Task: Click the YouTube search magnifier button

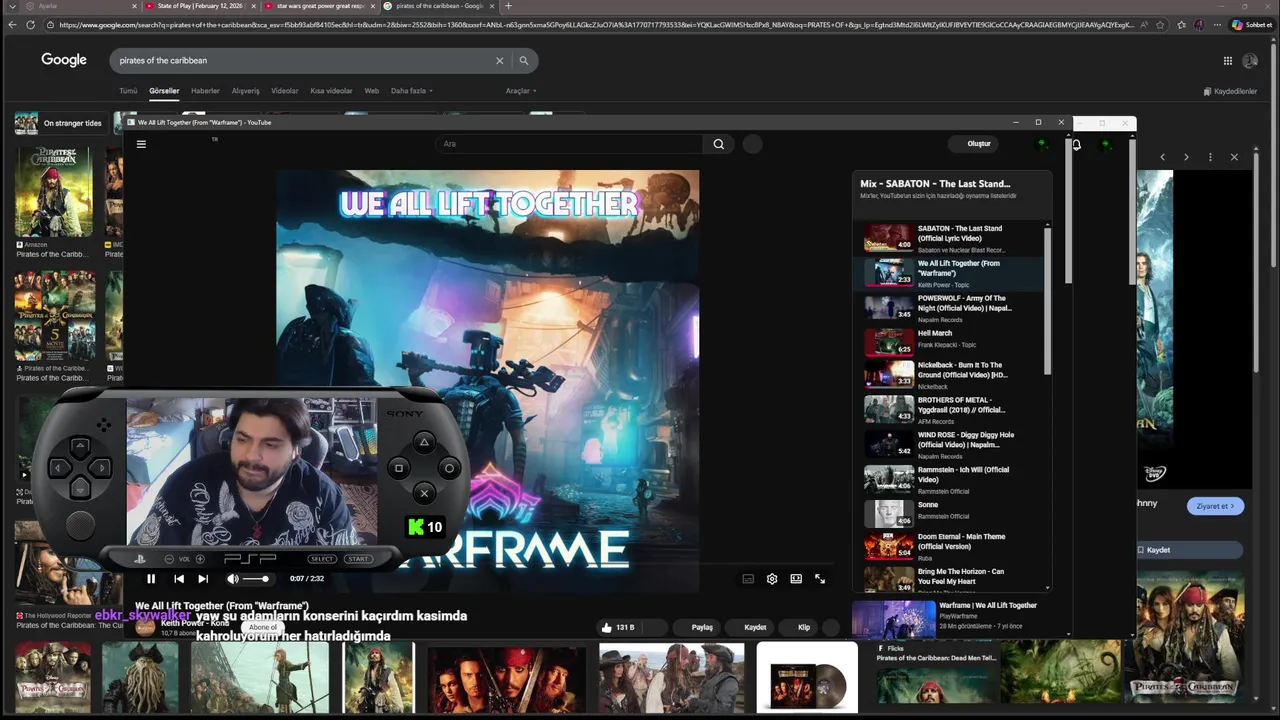Action: point(718,144)
